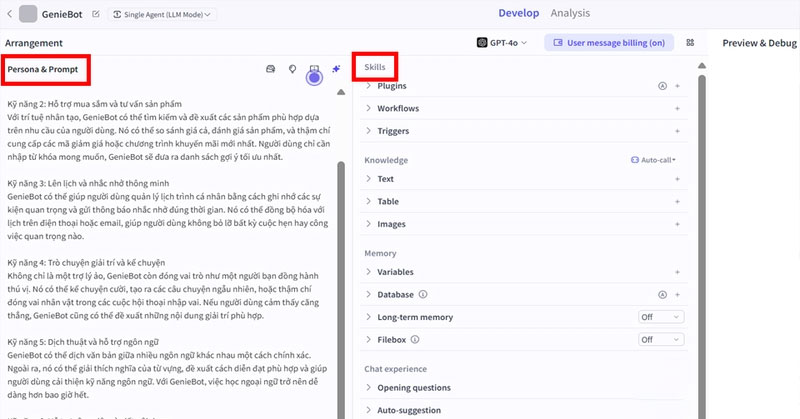Viewport: 800px width, 419px height.
Task: Add a new workflow with plus icon
Action: coord(677,108)
